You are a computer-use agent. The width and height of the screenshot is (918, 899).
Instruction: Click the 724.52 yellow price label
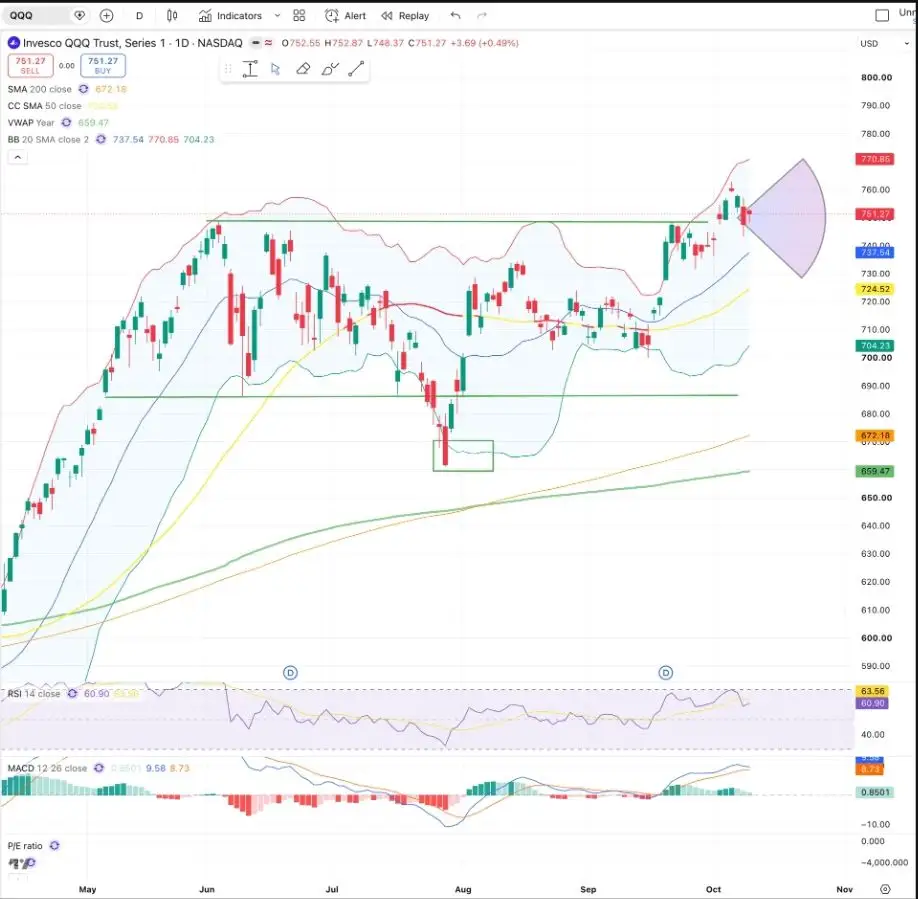click(875, 289)
